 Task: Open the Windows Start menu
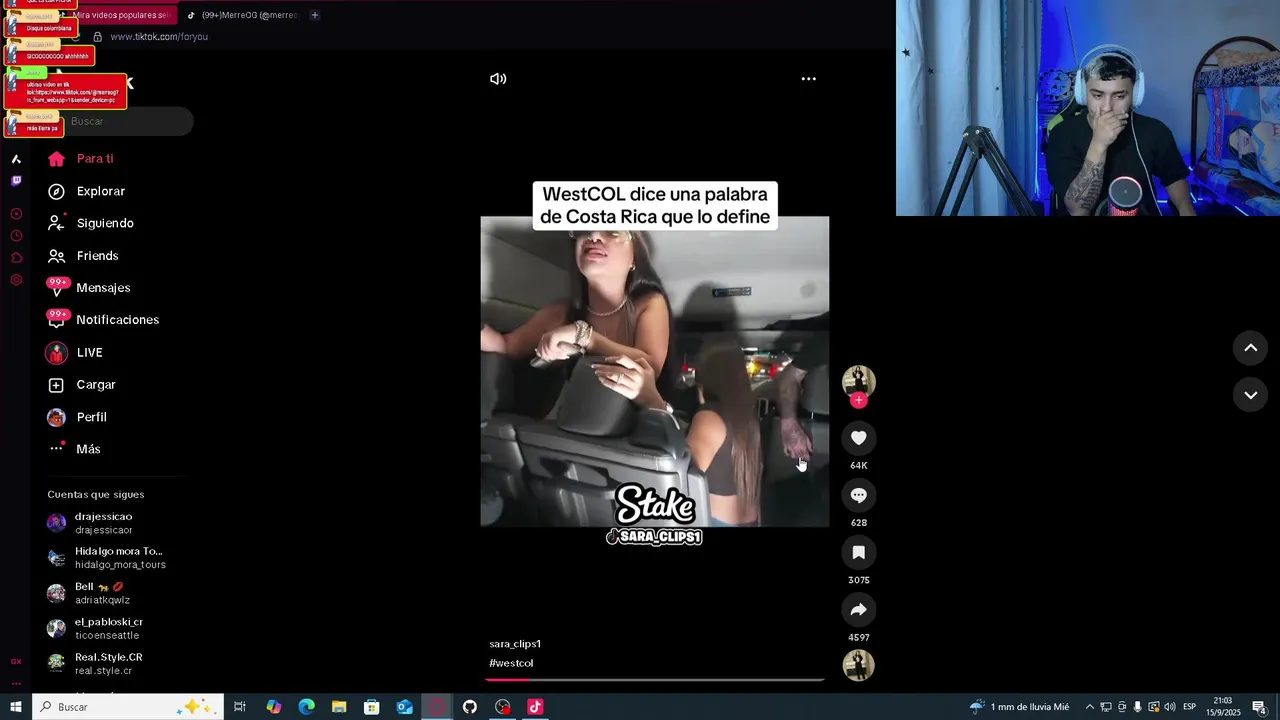click(x=16, y=707)
